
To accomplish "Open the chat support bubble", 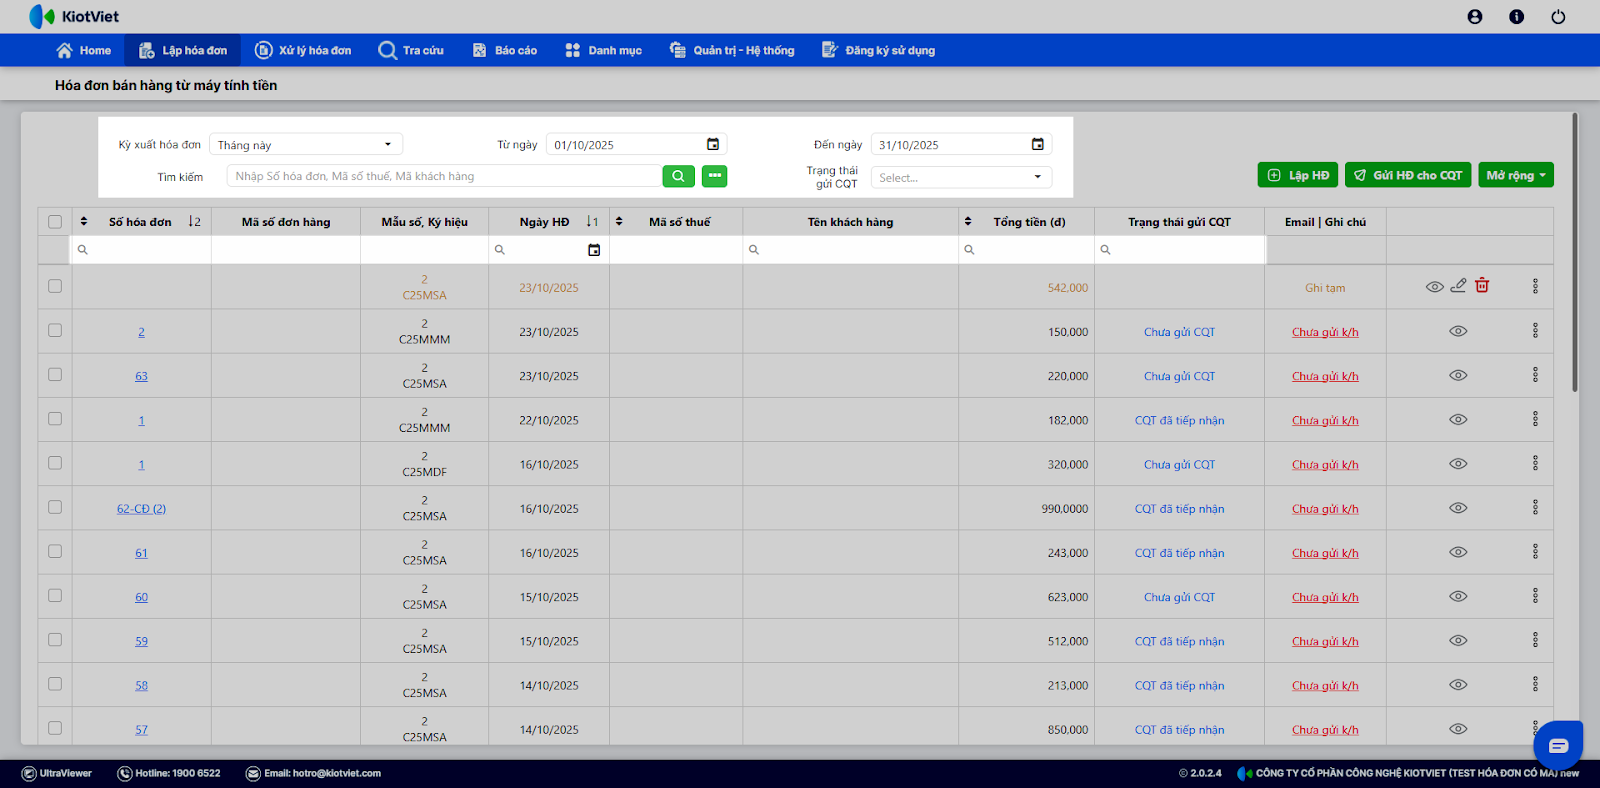I will 1558,745.
